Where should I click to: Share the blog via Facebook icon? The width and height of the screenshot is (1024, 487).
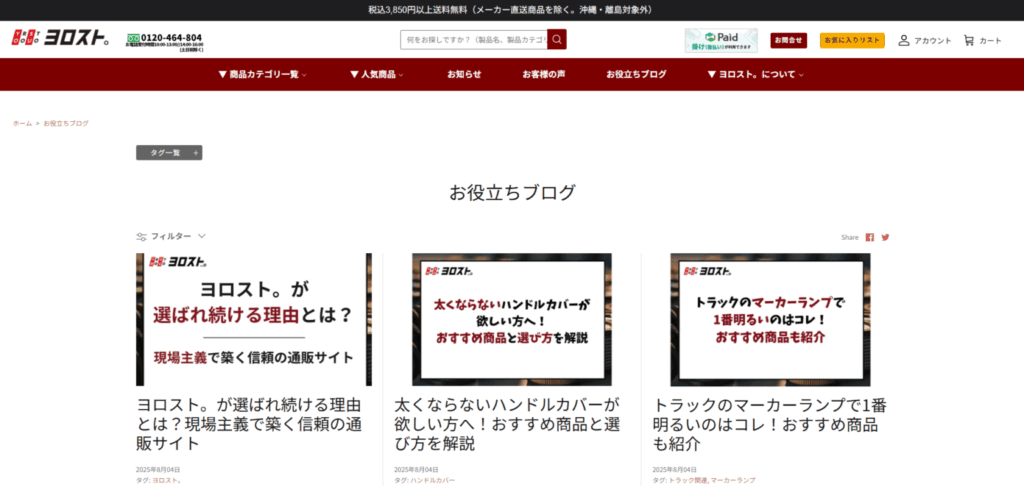click(x=870, y=238)
